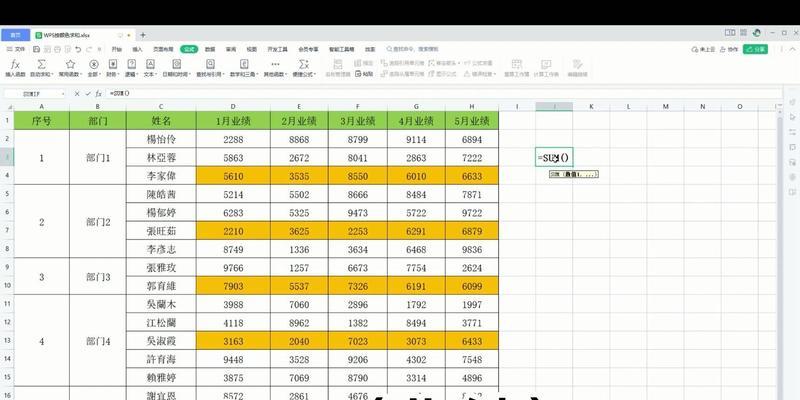Screen dimensions: 800x400
Task: Open the Date and Time functions icon
Action: click(x=177, y=64)
